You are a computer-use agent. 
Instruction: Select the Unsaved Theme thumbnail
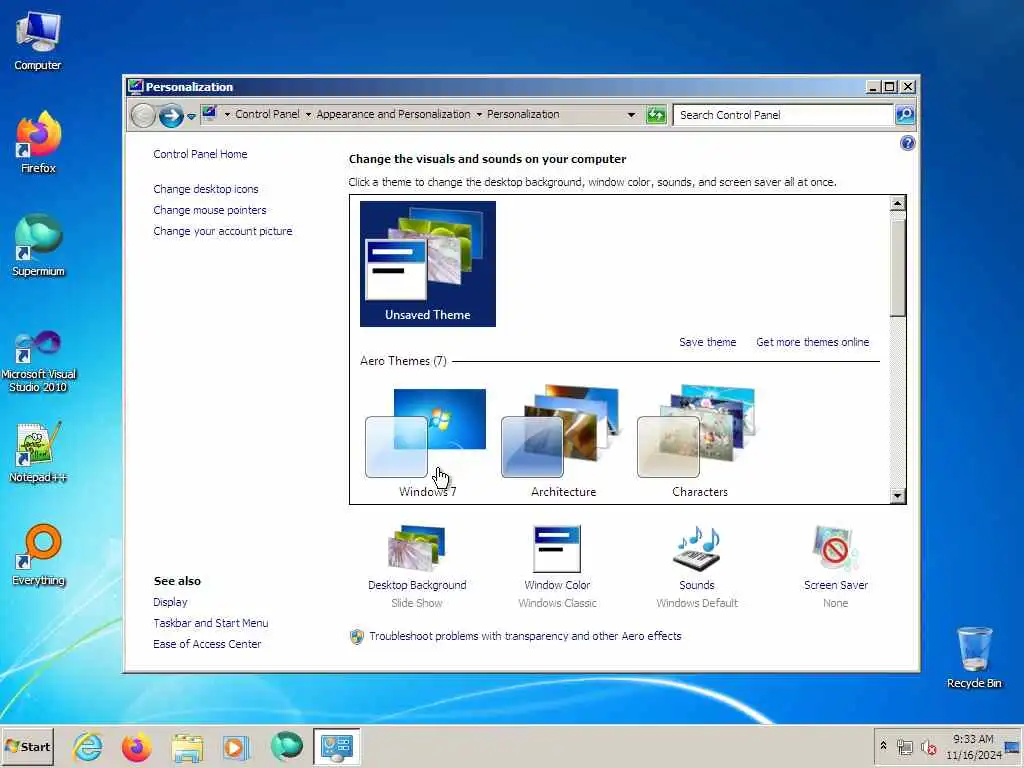pyautogui.click(x=428, y=264)
